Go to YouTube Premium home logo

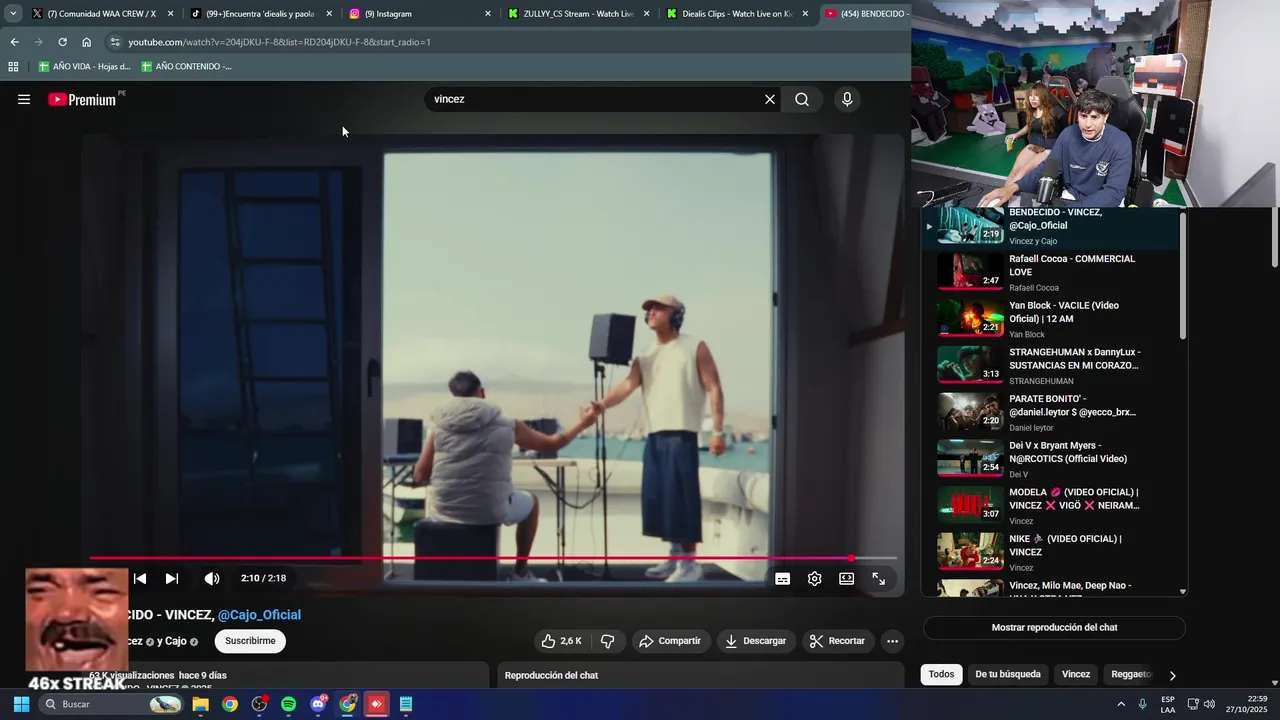click(84, 99)
